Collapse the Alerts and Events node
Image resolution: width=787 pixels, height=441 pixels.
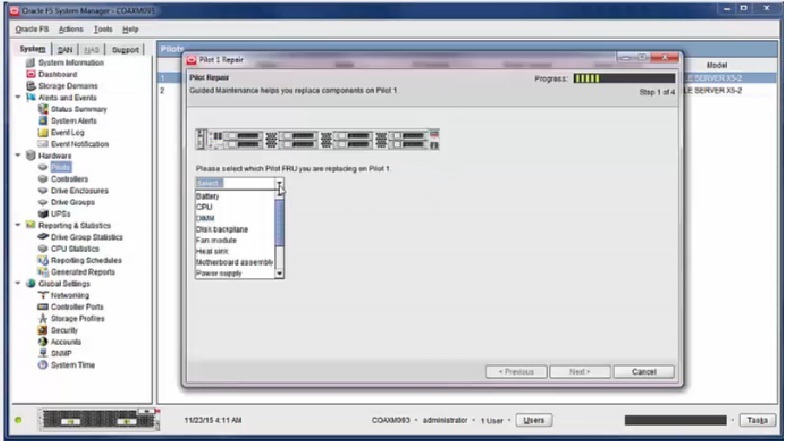point(19,97)
